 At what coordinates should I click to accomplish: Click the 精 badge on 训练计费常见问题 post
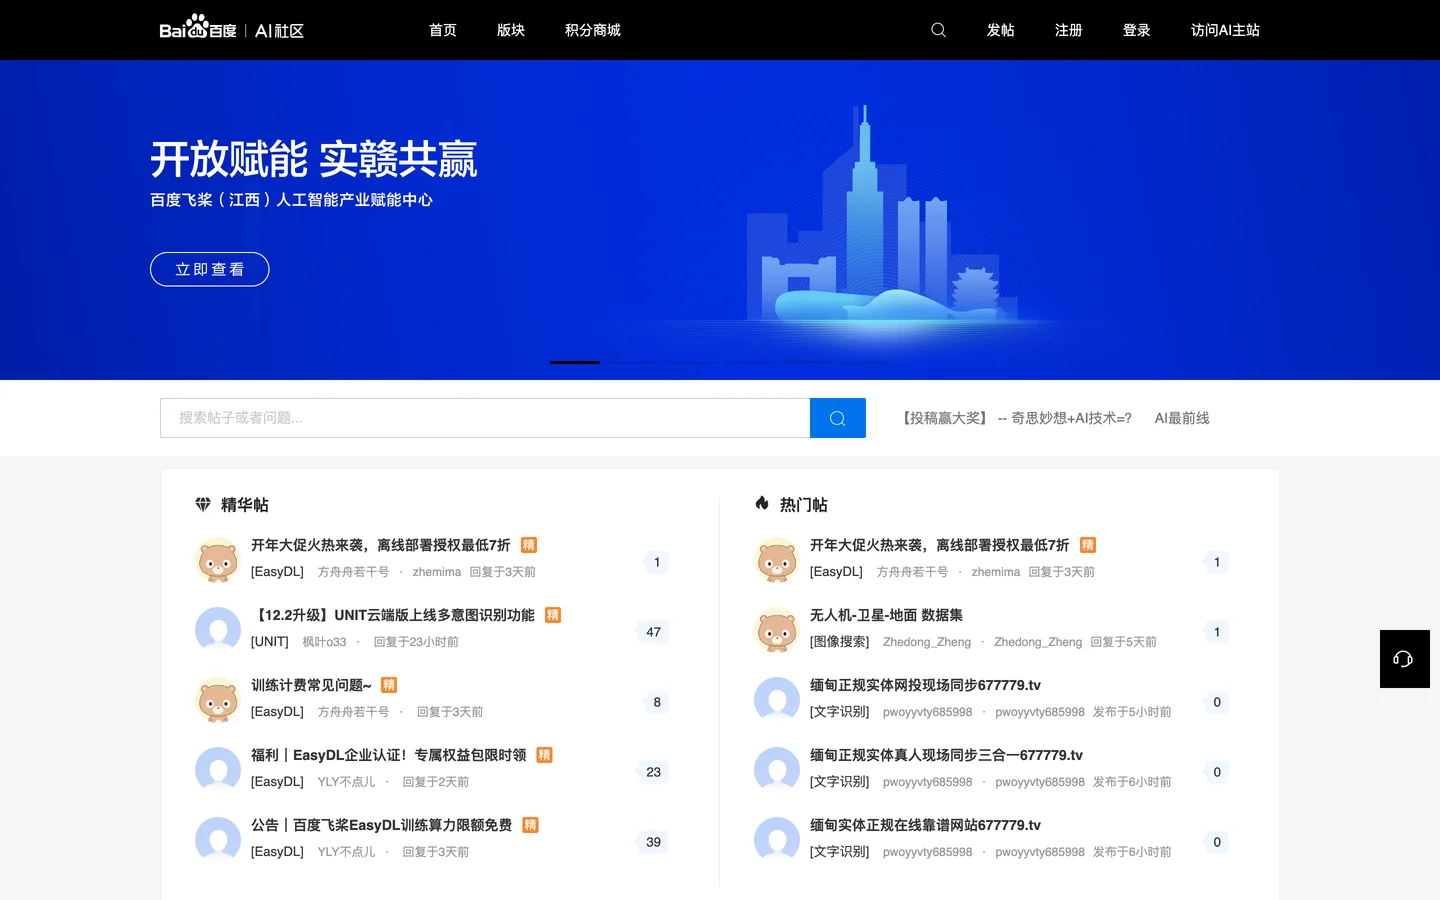(389, 685)
